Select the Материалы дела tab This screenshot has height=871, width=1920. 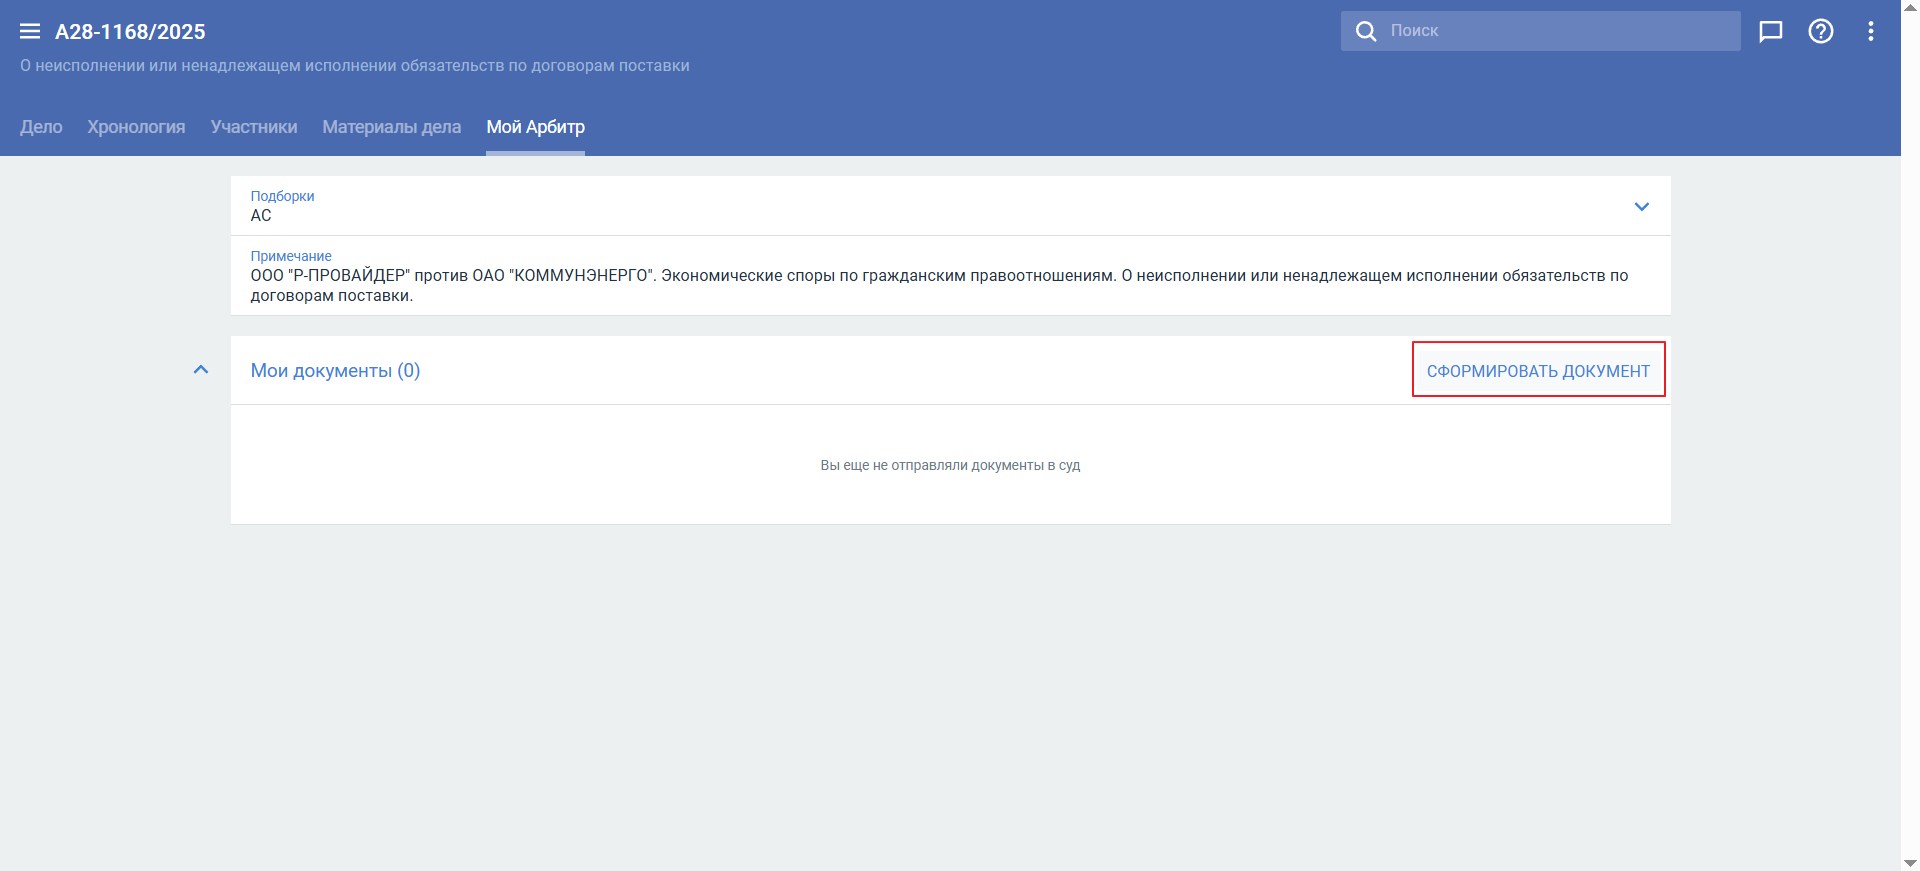[x=391, y=127]
